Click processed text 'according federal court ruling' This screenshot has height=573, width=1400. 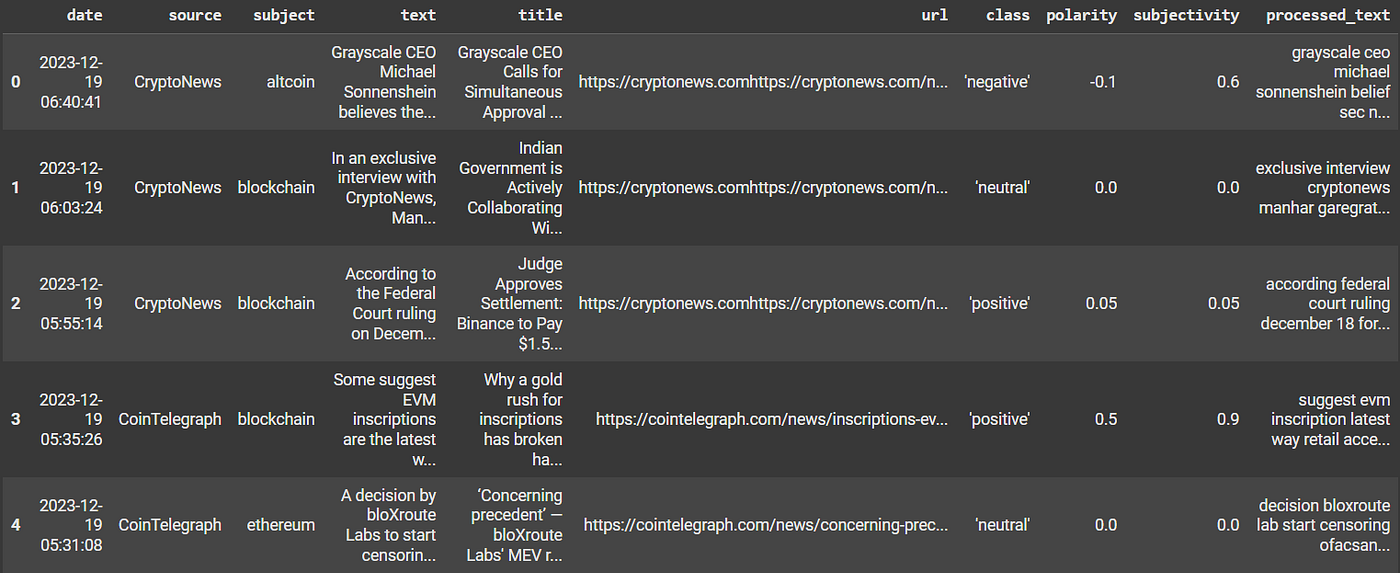(x=1325, y=303)
